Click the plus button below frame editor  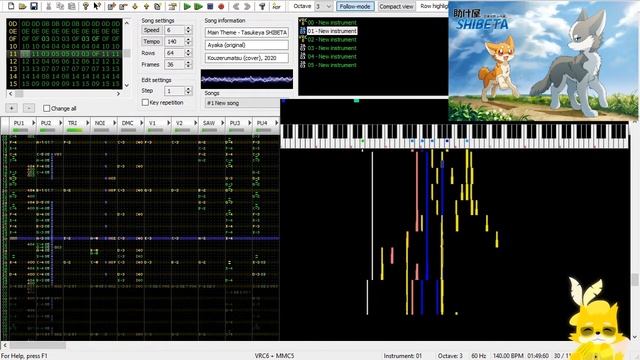pyautogui.click(x=12, y=108)
